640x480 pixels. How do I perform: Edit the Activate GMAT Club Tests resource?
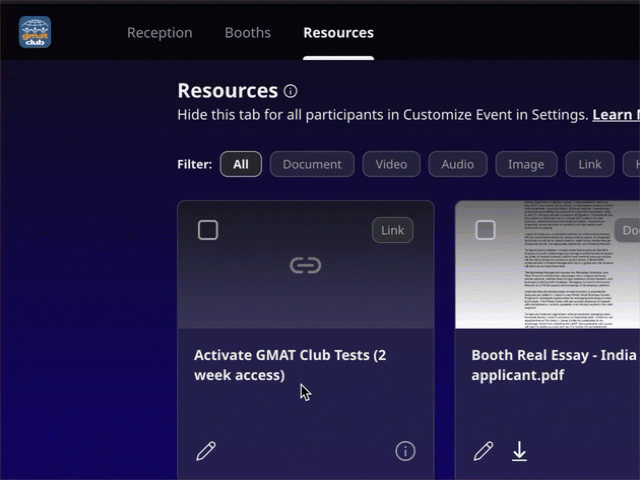coord(206,451)
